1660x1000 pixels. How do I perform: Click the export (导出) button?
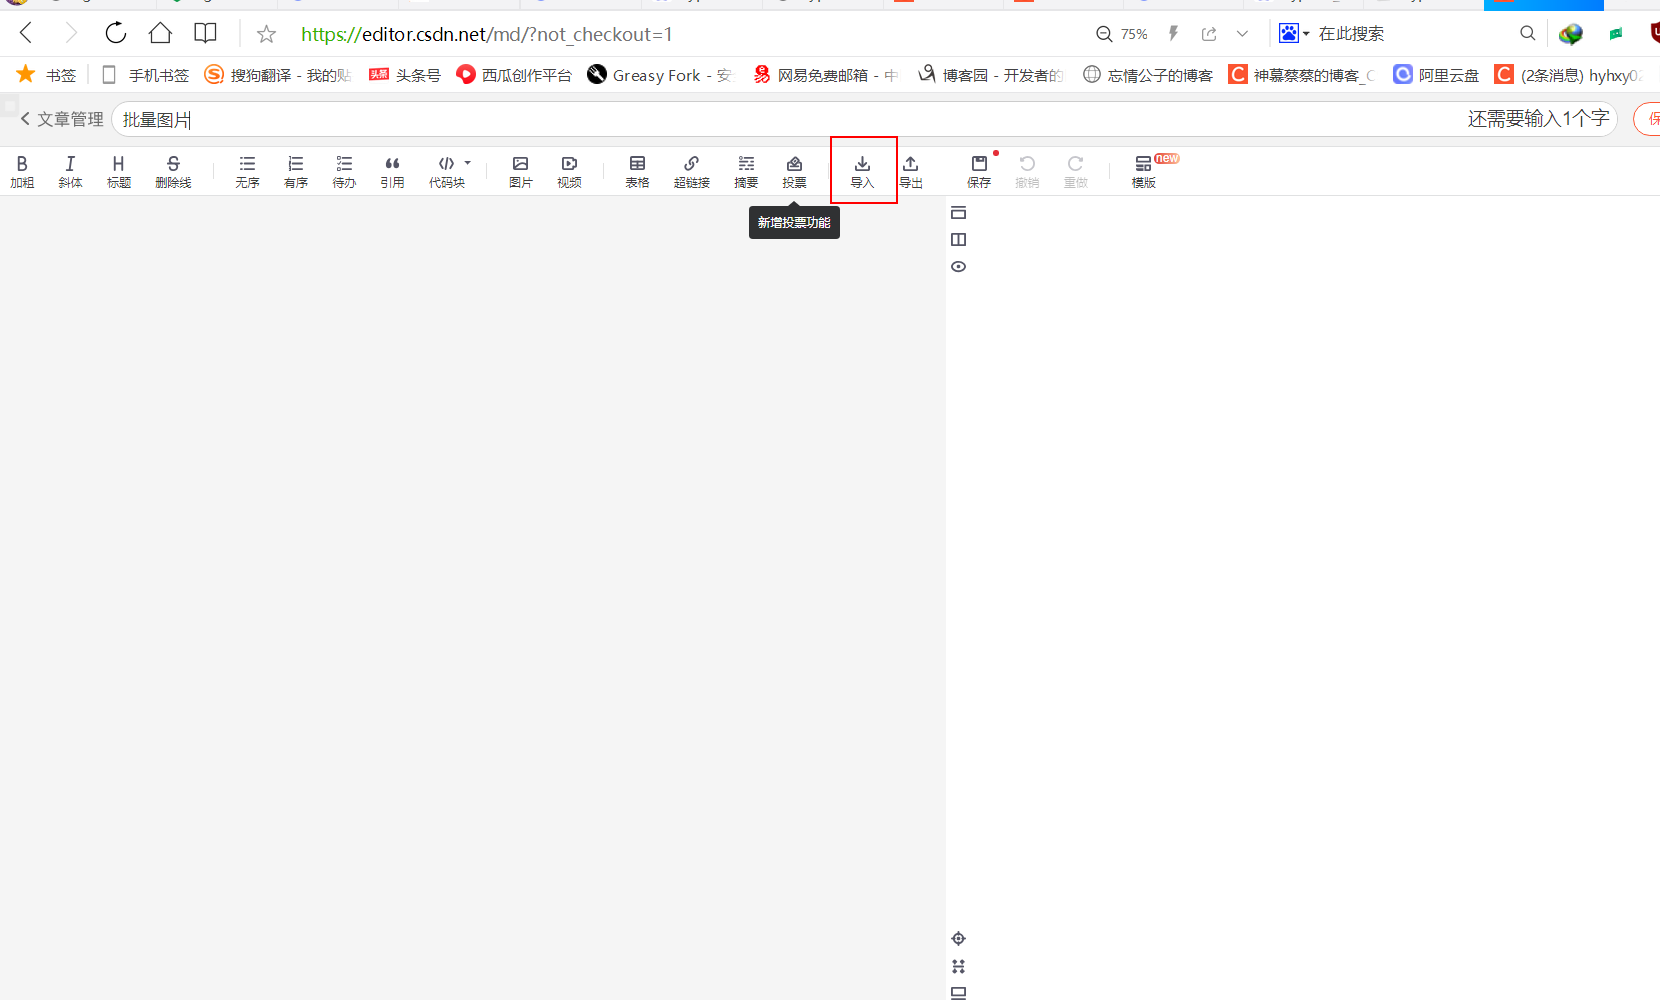tap(910, 171)
